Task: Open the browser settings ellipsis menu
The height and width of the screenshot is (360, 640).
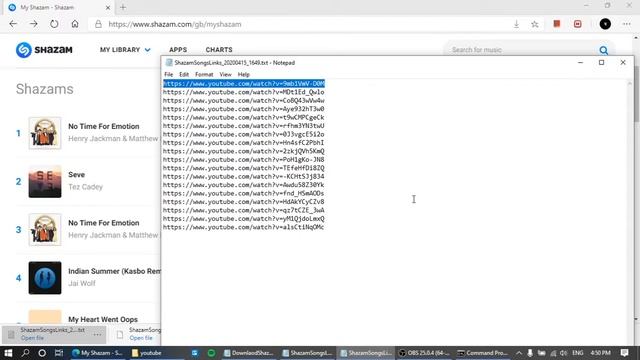Action: 627,24
